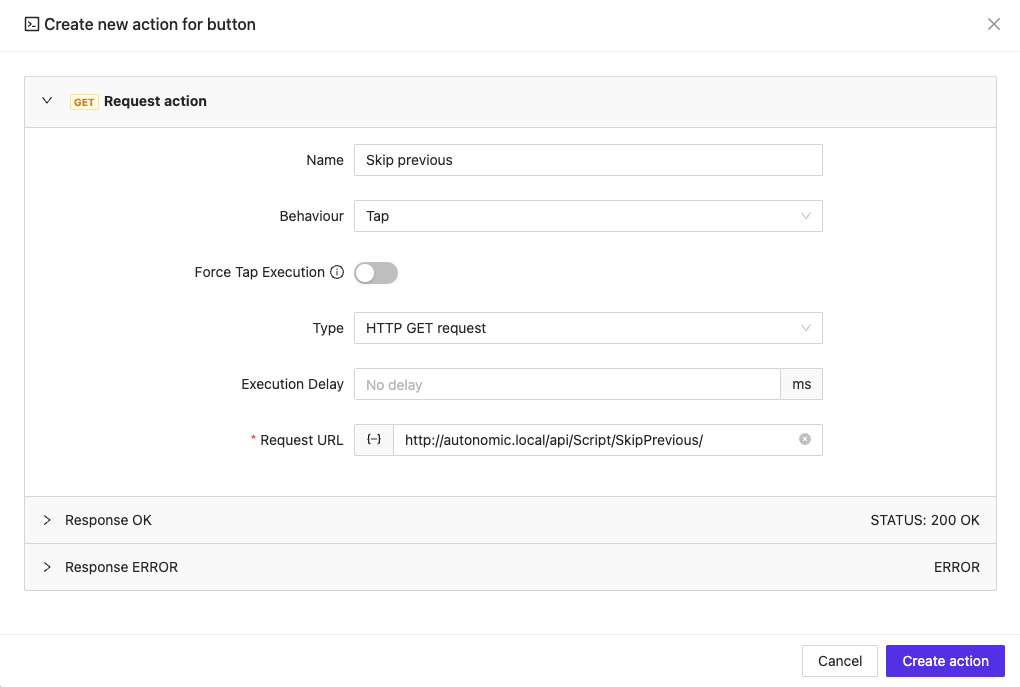Click the Cancel button
Screen dimensions: 1020x687
[839, 661]
